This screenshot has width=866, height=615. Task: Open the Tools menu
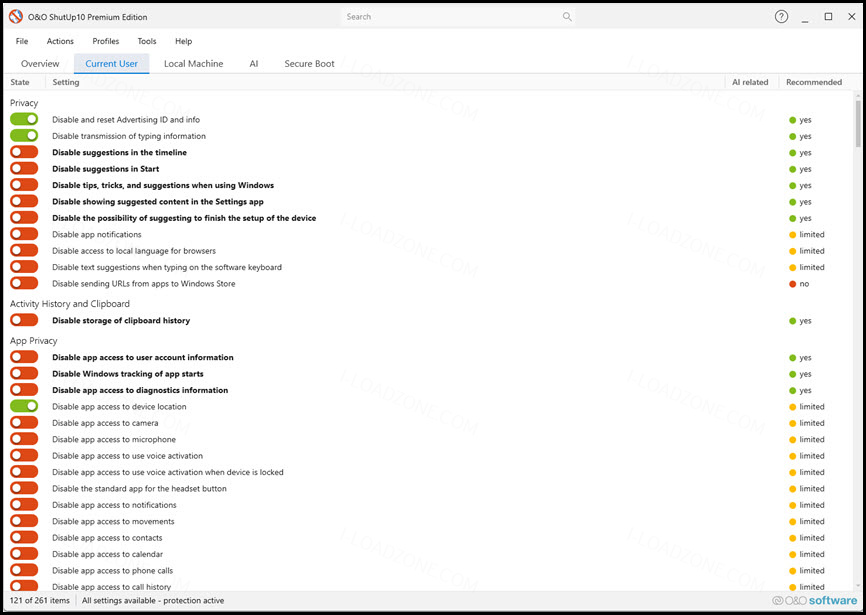tap(147, 41)
